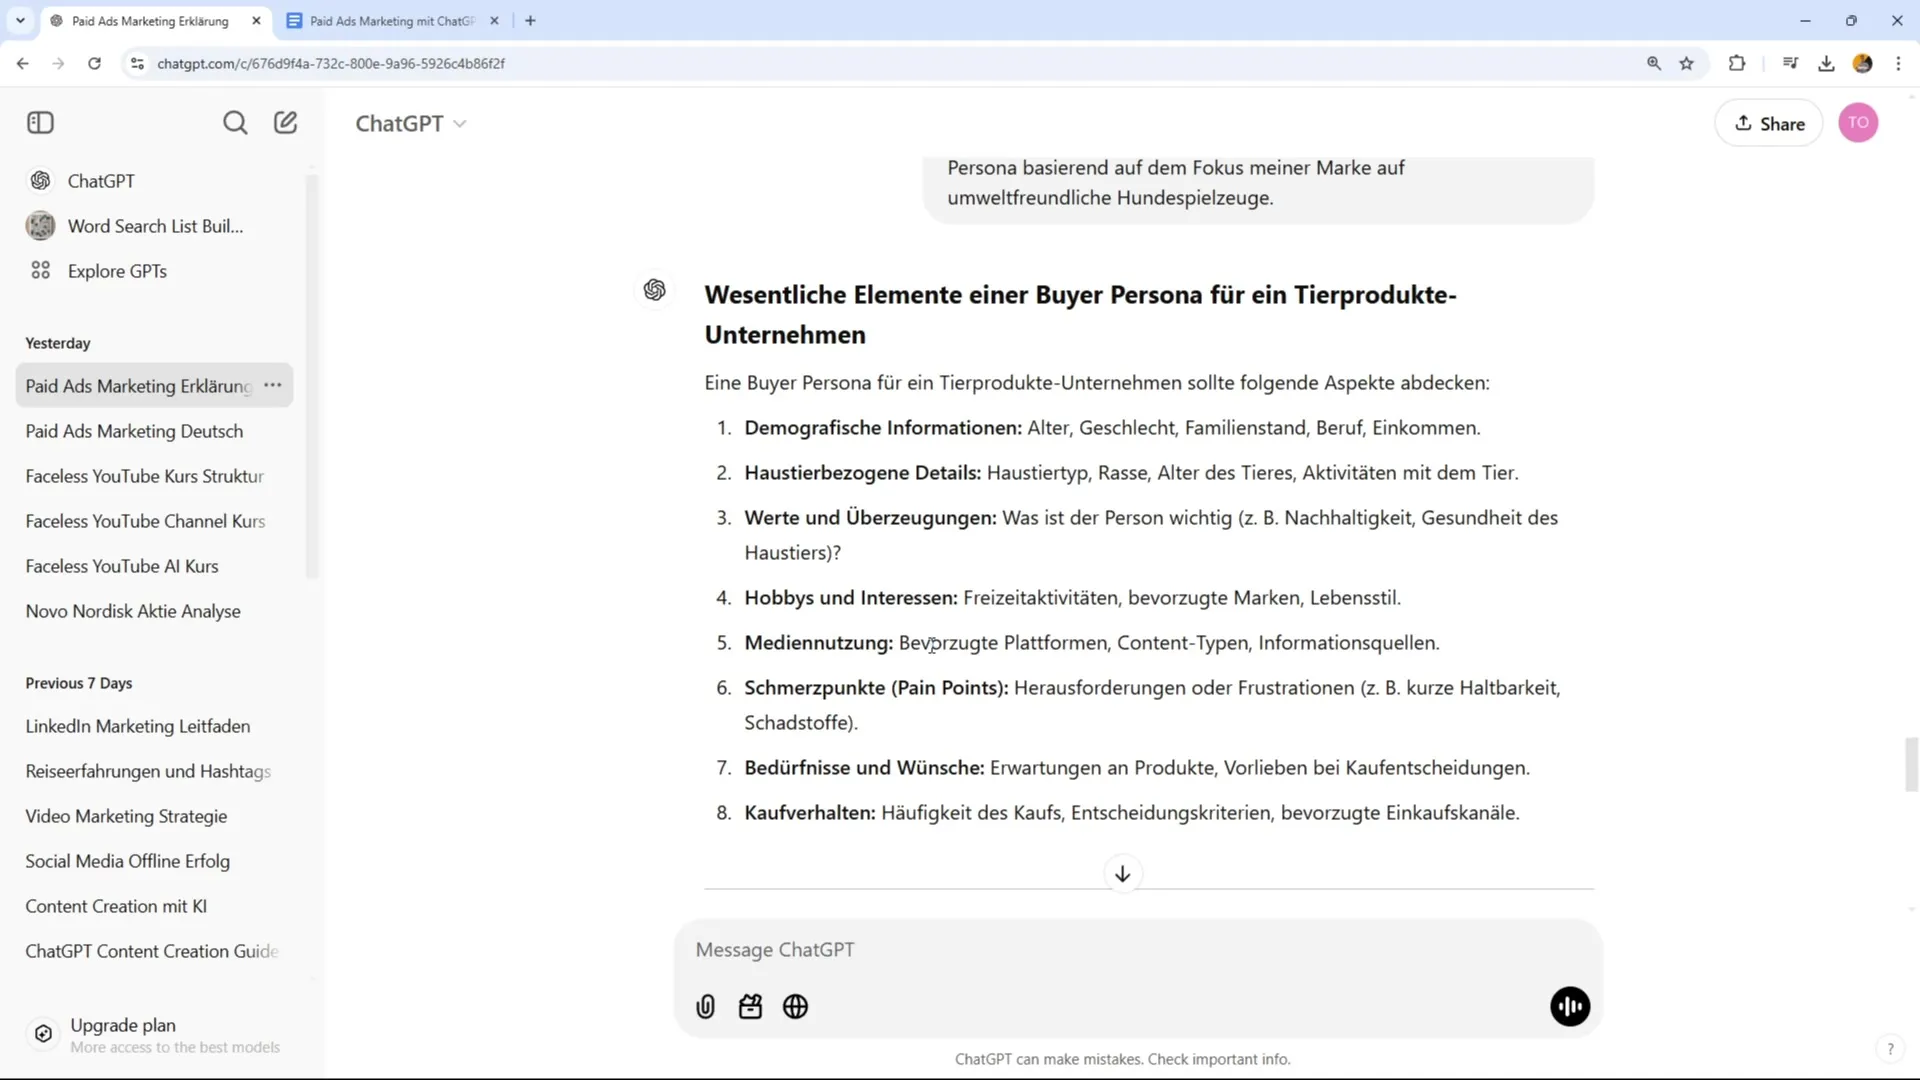Open browser downloads icon
The image size is (1920, 1080).
pos(1826,63)
